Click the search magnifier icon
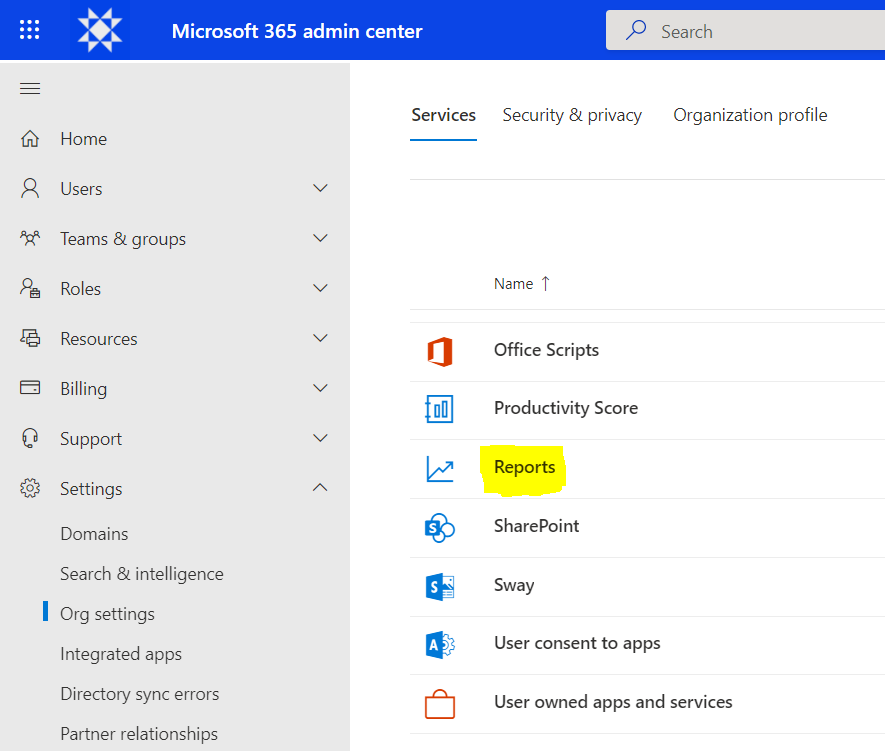 point(636,30)
